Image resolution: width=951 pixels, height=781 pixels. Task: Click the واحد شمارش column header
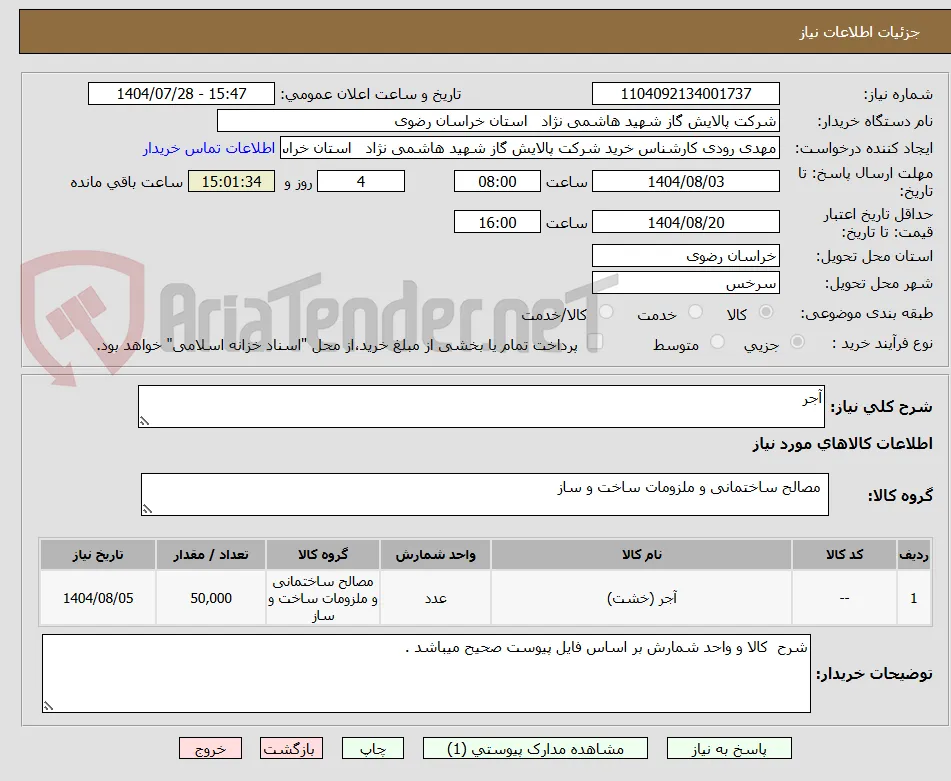pos(435,555)
